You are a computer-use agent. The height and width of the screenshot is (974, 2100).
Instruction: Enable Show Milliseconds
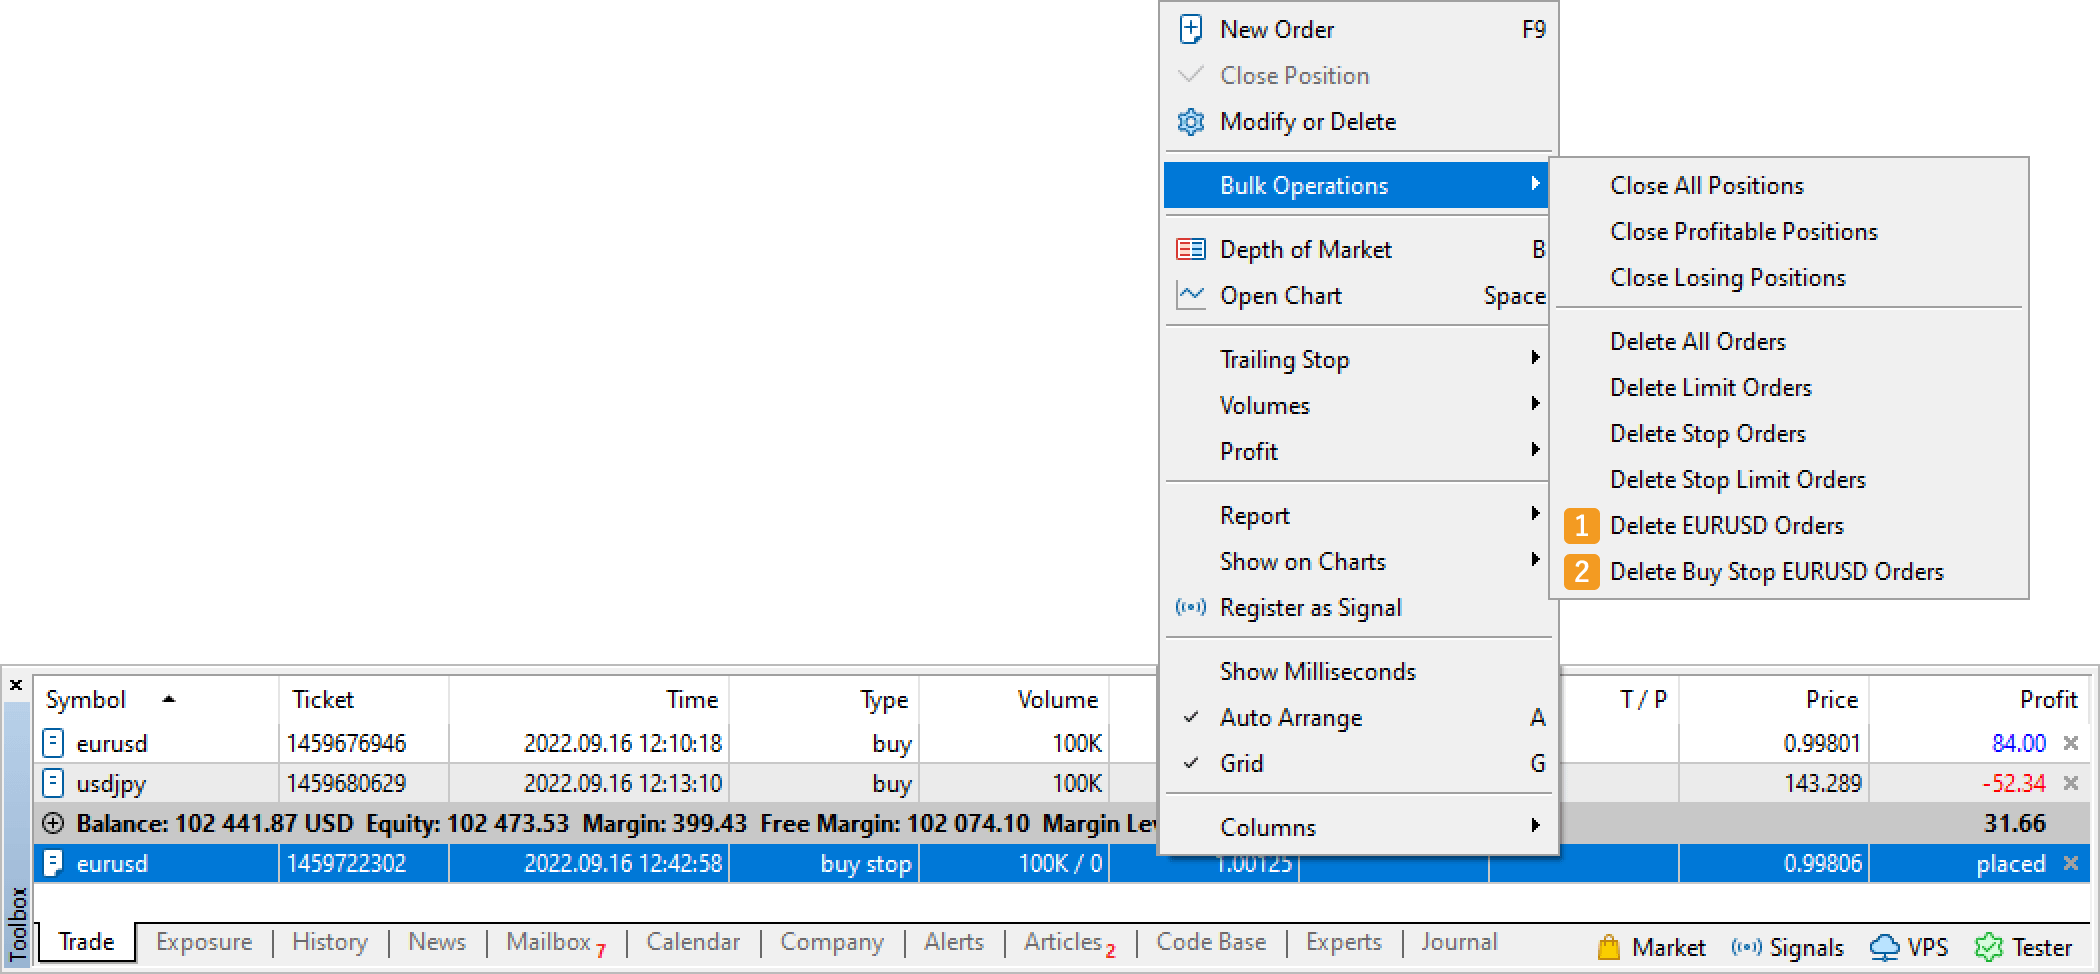click(x=1317, y=672)
